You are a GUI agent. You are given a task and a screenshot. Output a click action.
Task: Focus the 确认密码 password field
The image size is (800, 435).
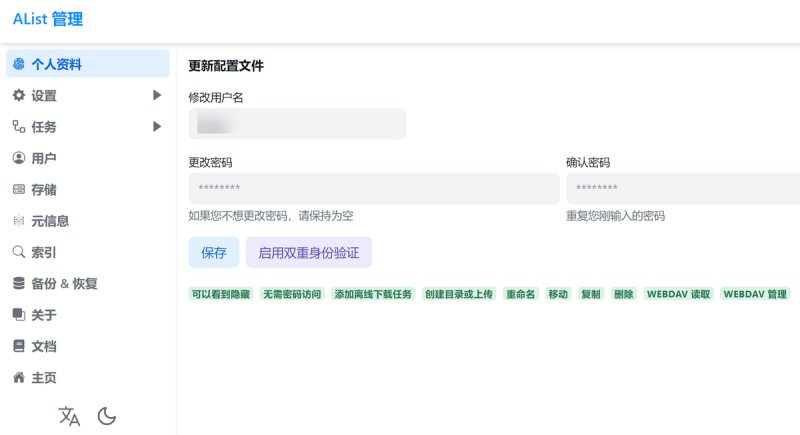click(x=683, y=188)
